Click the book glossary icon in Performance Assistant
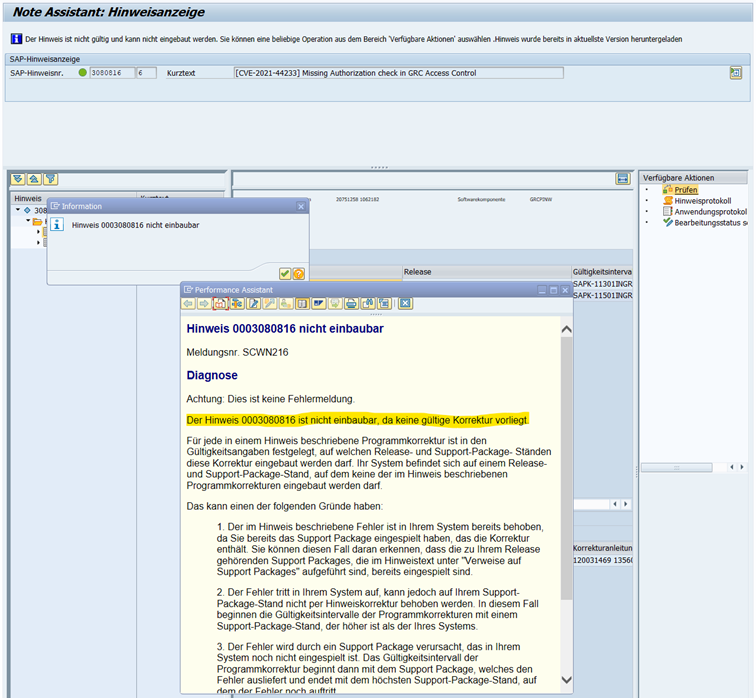This screenshot has width=756, height=698. 302,303
